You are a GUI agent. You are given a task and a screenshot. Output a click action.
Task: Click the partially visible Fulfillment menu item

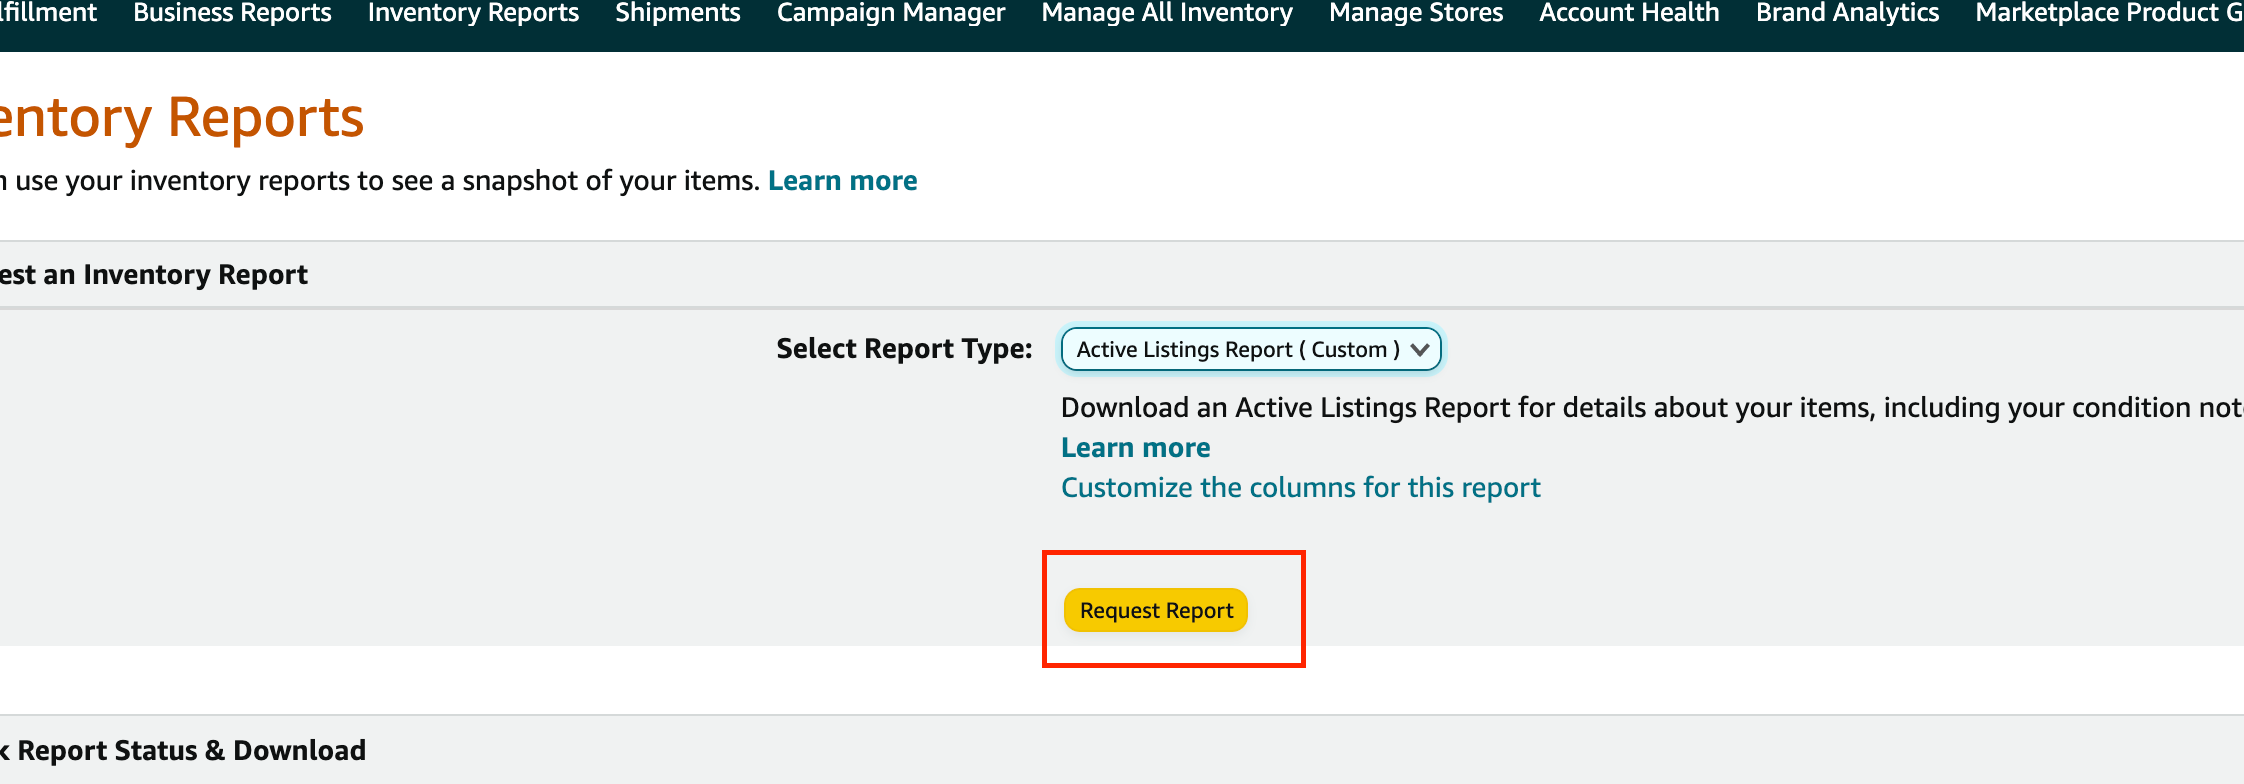[48, 13]
